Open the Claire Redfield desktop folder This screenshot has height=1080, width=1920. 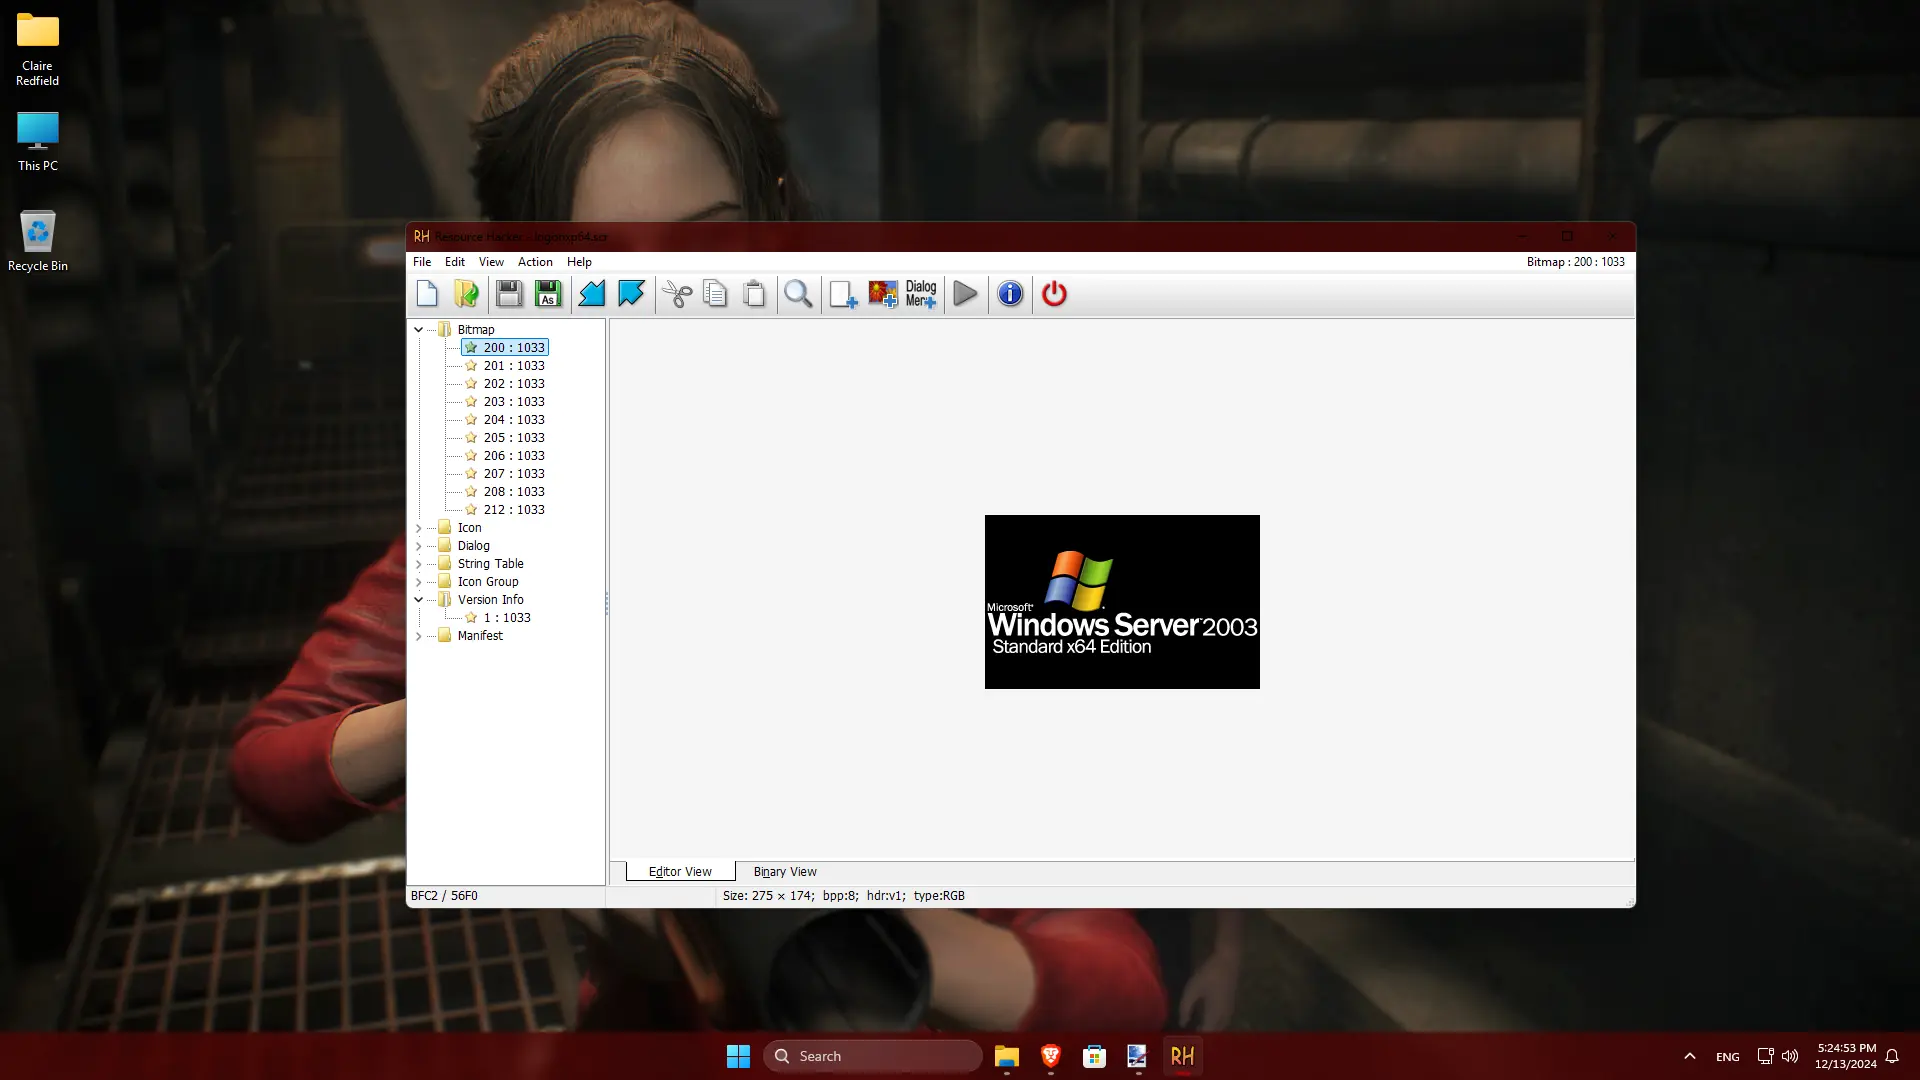coord(37,48)
